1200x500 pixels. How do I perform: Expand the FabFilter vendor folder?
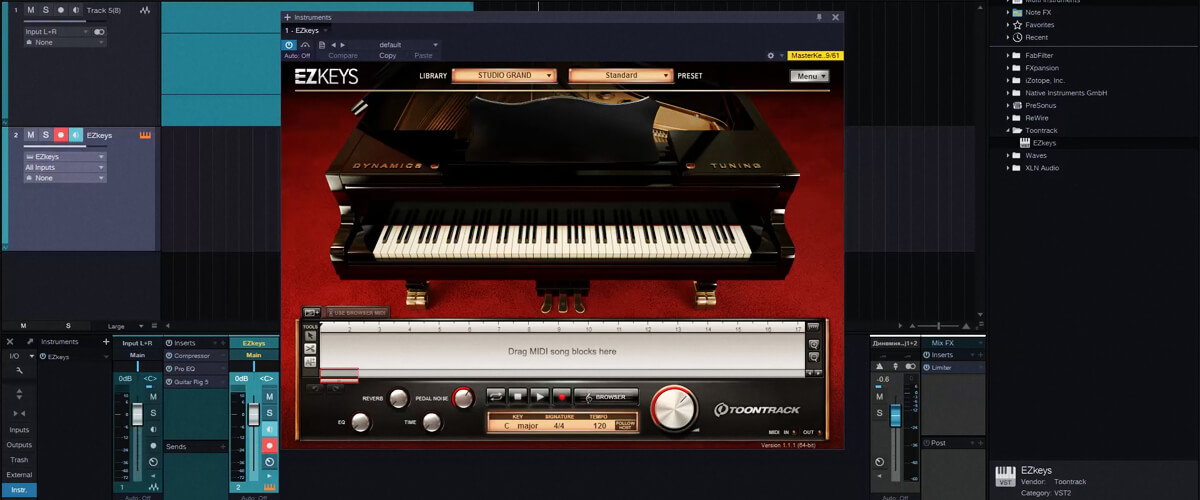pos(1008,55)
